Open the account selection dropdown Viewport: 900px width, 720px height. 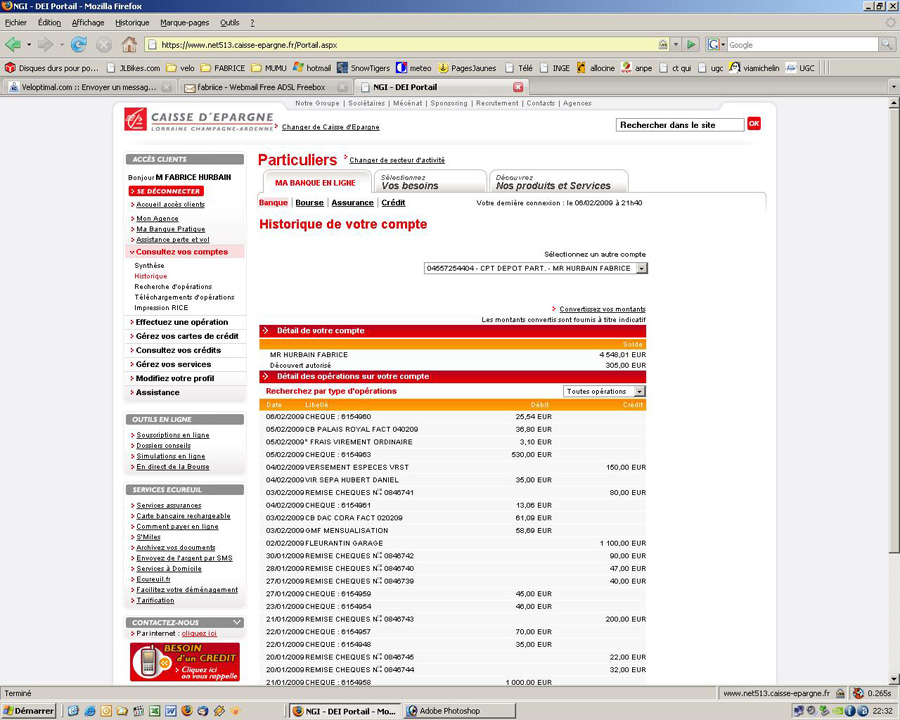point(641,268)
